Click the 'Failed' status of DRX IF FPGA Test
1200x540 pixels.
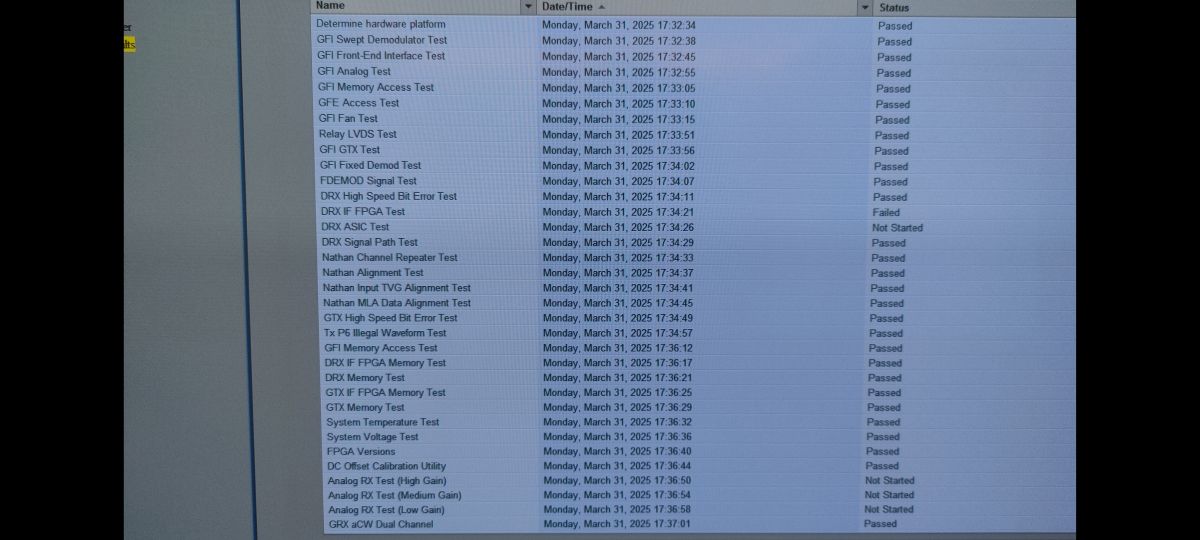pyautogui.click(x=886, y=213)
